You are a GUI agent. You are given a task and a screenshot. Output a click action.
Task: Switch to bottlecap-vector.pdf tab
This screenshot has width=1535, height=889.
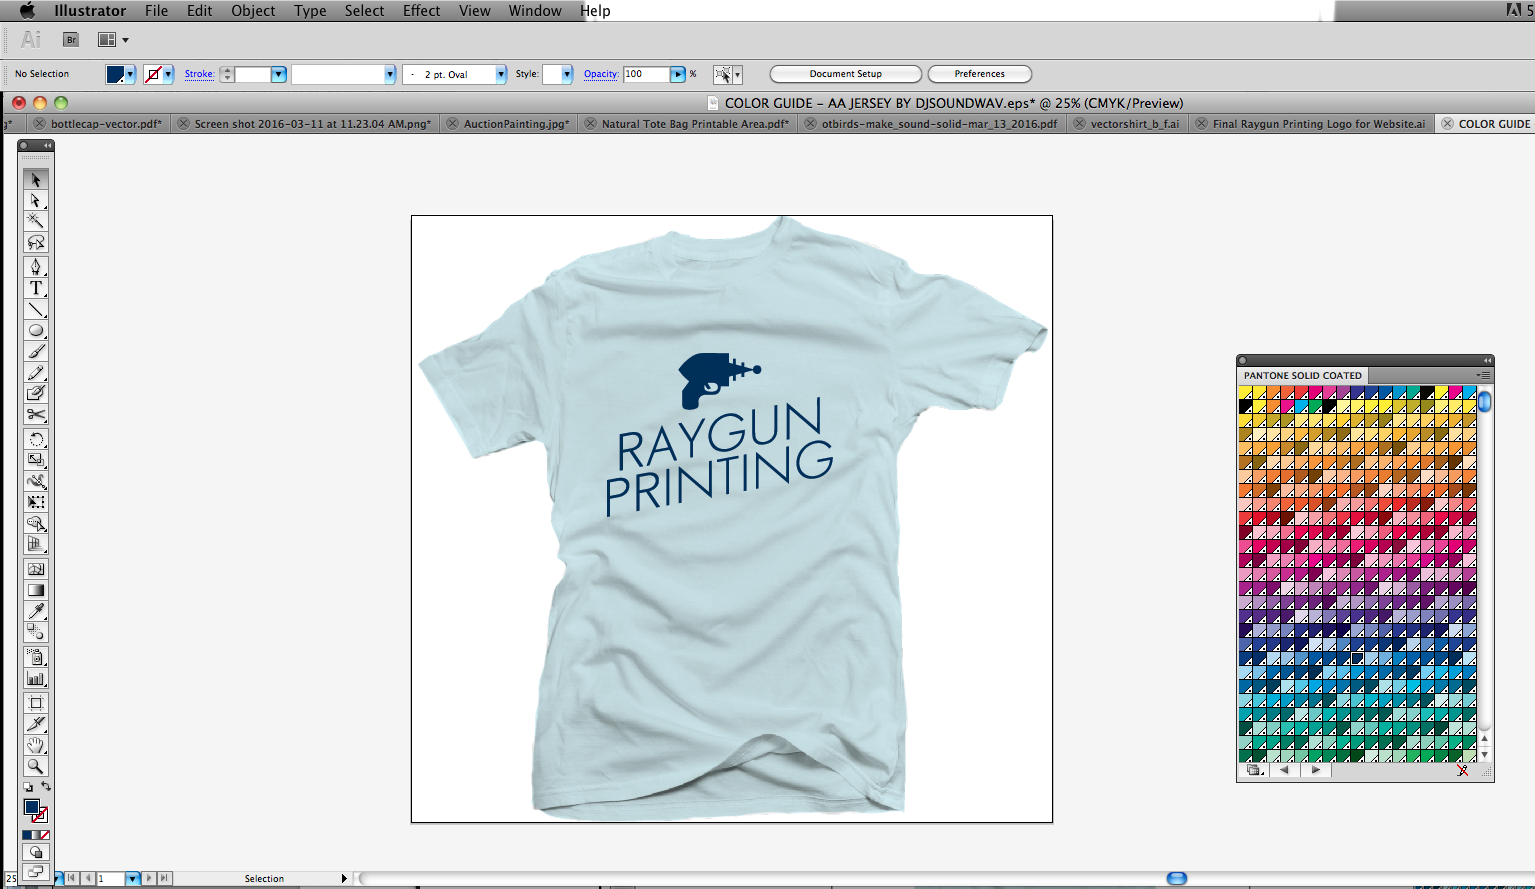(x=106, y=124)
